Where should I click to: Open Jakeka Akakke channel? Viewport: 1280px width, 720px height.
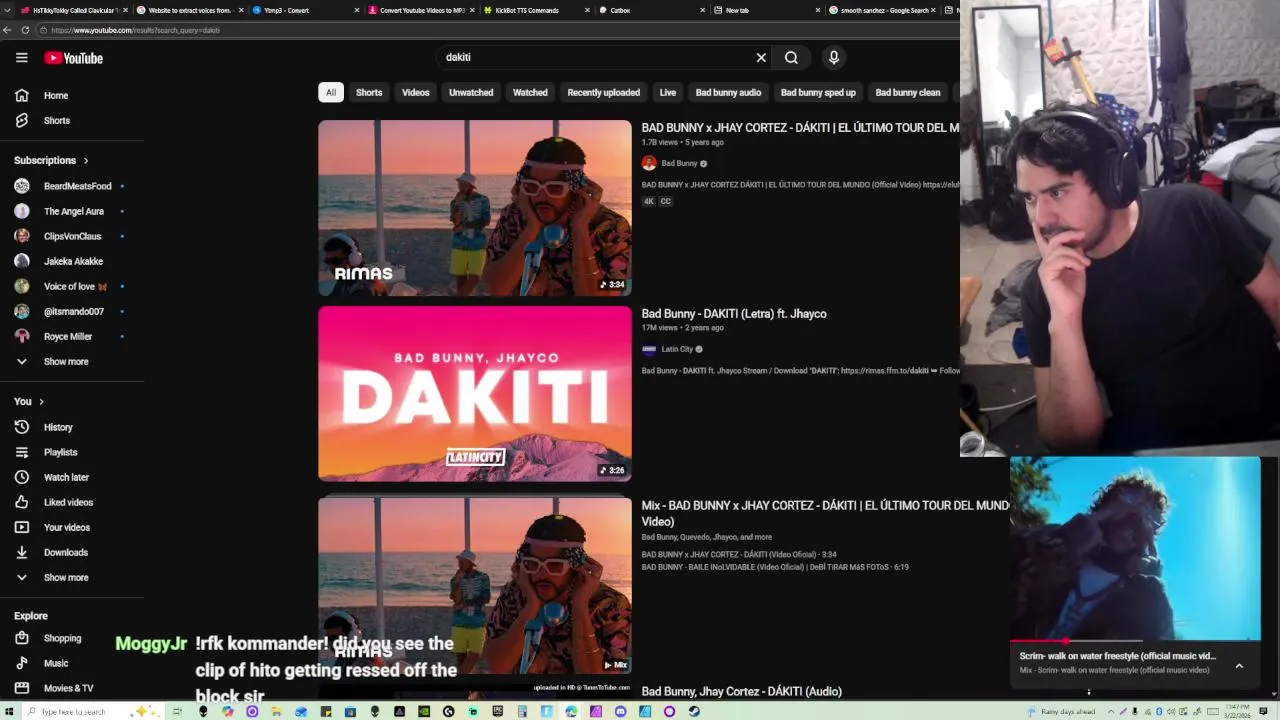tap(73, 261)
